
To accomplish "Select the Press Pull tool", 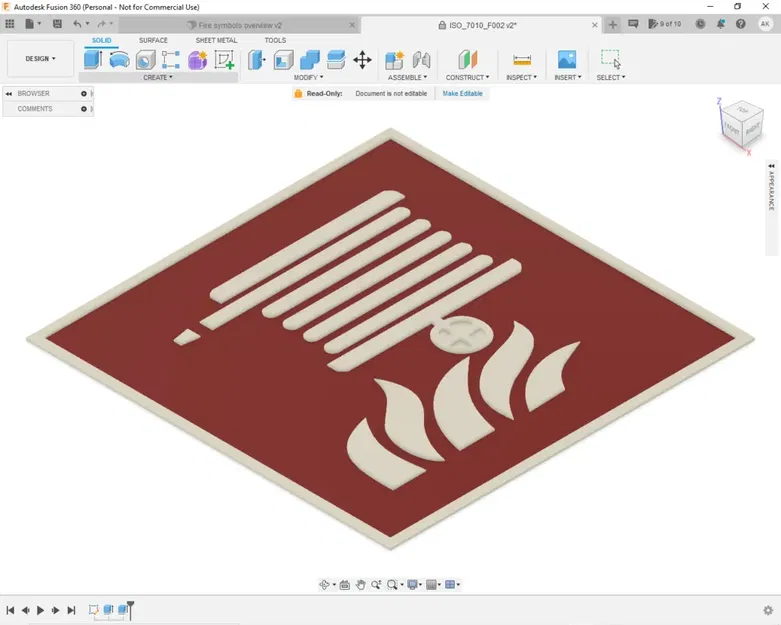I will [257, 60].
